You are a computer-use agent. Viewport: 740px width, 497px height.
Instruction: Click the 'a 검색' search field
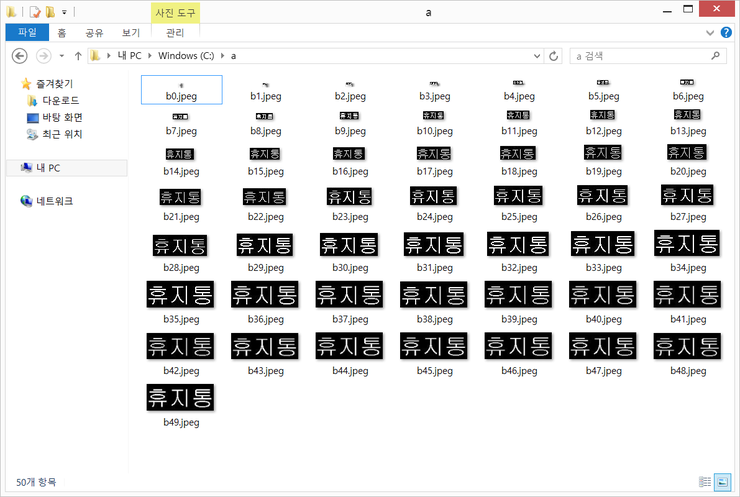click(x=640, y=56)
